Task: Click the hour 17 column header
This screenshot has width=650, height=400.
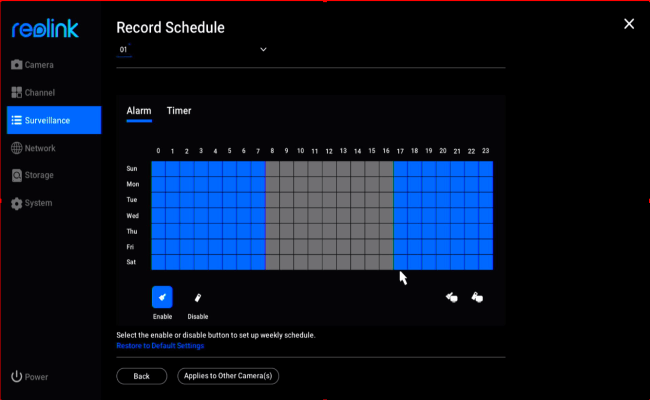Action: [400, 151]
